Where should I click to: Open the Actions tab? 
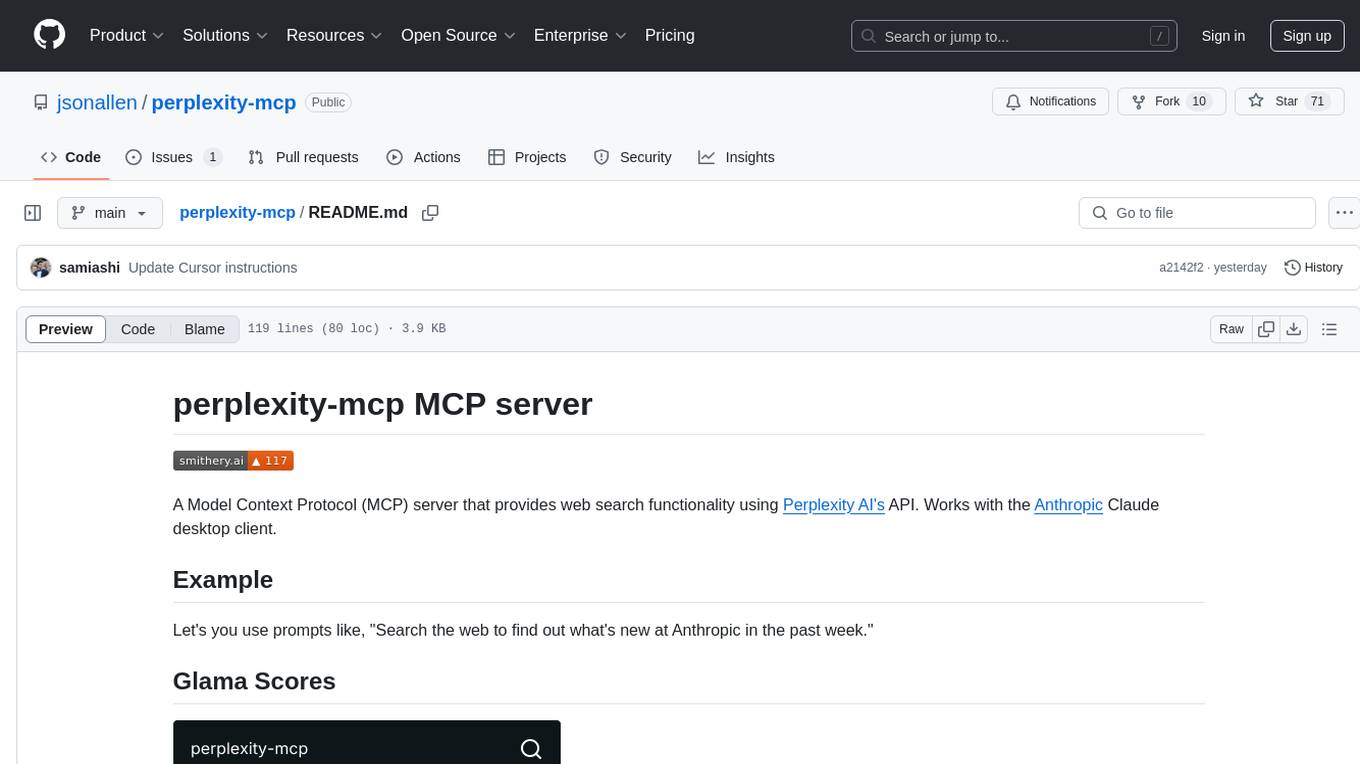pos(423,157)
